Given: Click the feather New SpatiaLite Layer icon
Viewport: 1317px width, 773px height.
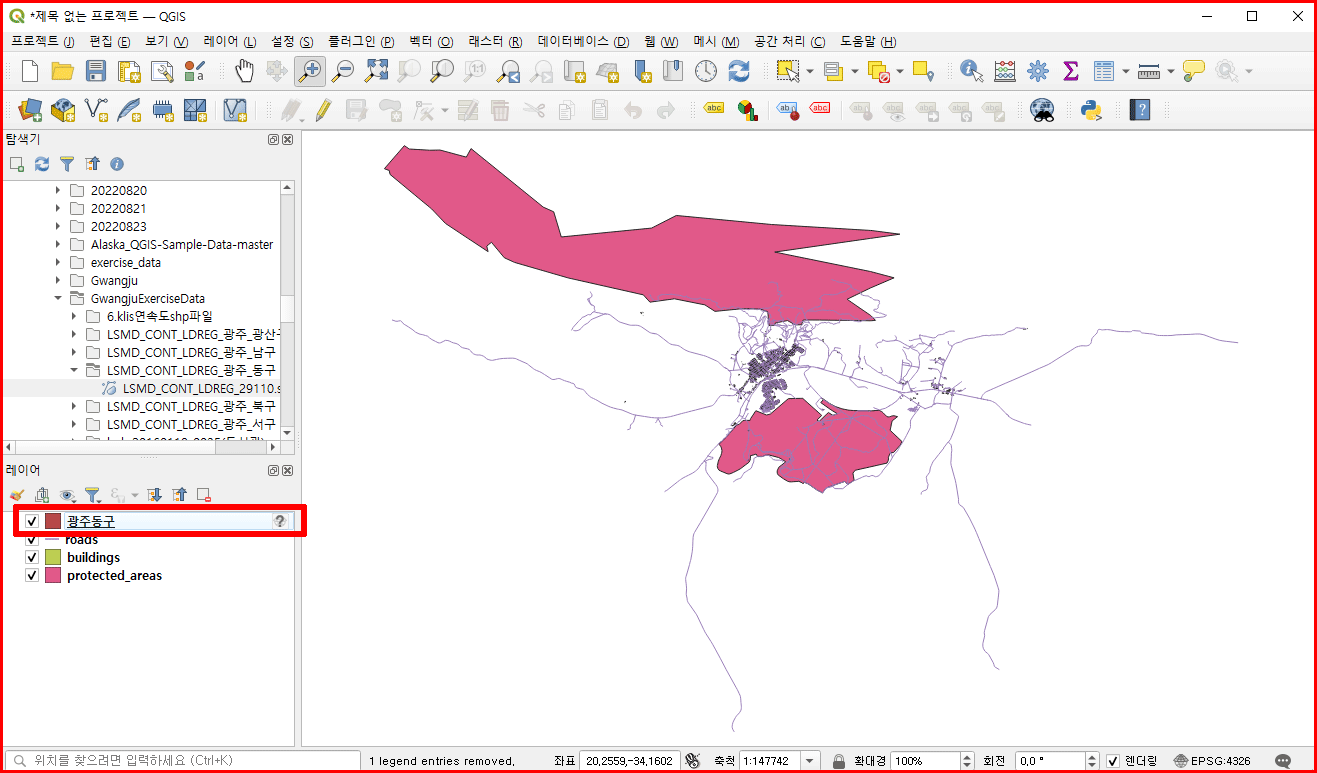Looking at the screenshot, I should point(129,110).
